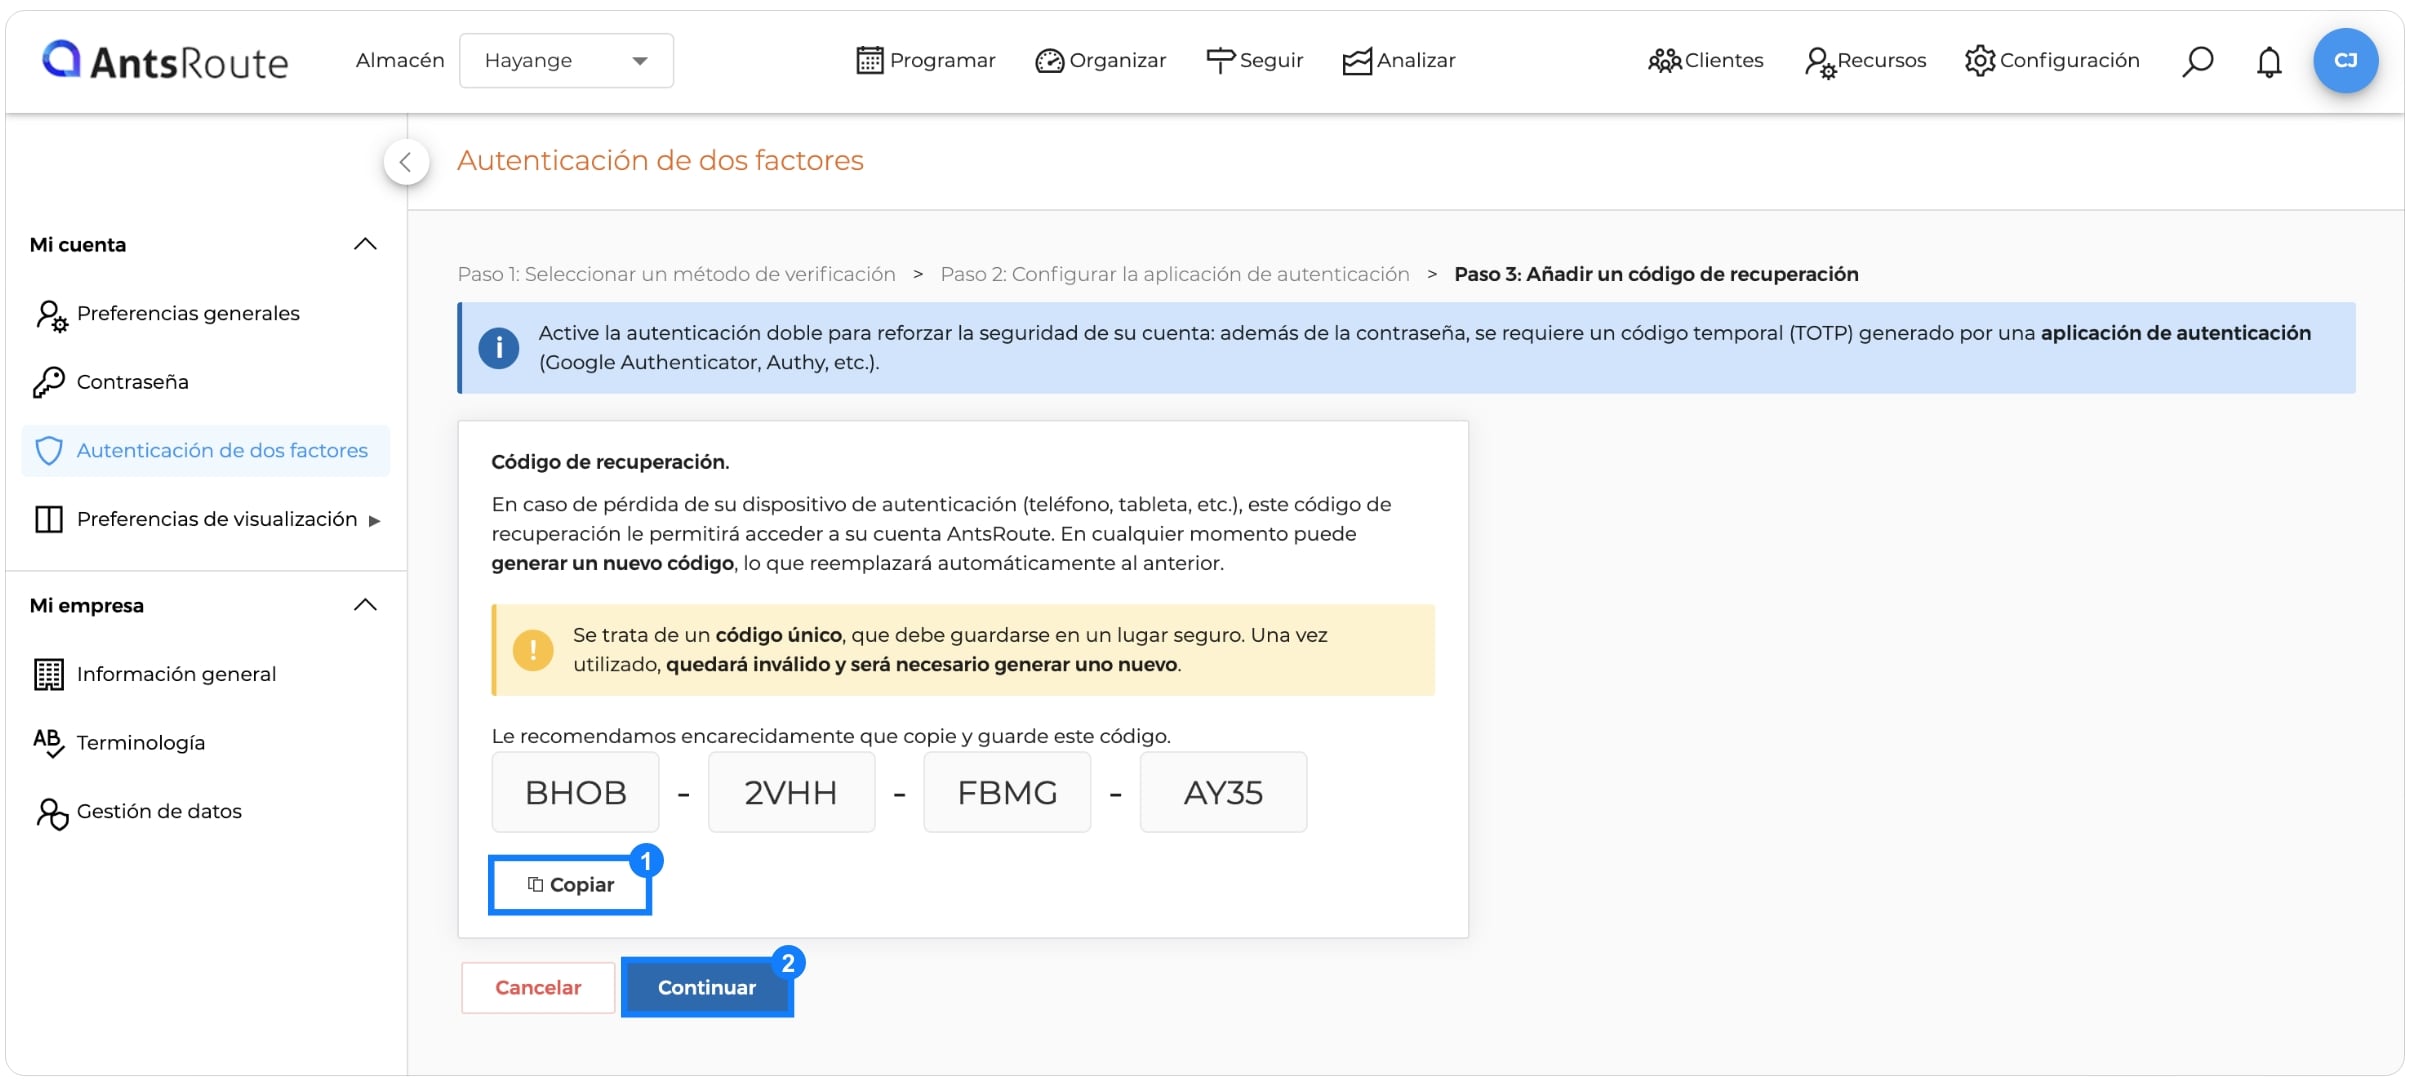2410x1084 pixels.
Task: Open the CJ user avatar menu
Action: point(2345,61)
